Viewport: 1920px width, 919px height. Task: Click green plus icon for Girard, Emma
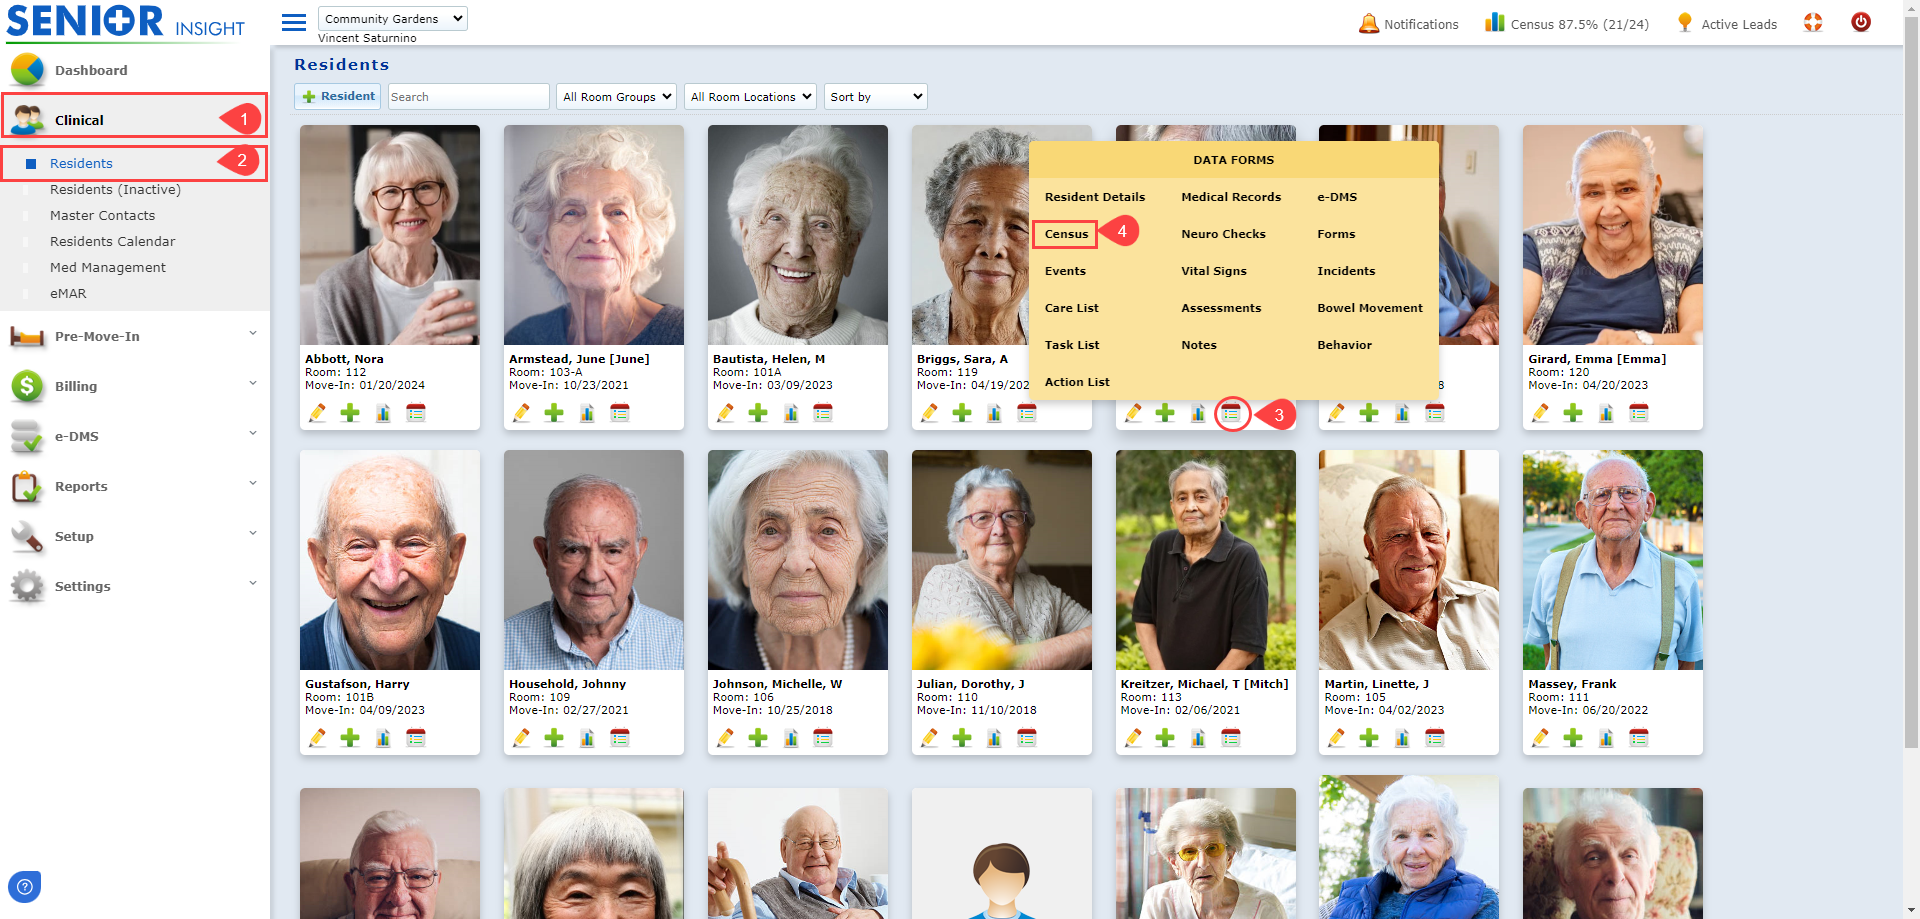[1573, 413]
